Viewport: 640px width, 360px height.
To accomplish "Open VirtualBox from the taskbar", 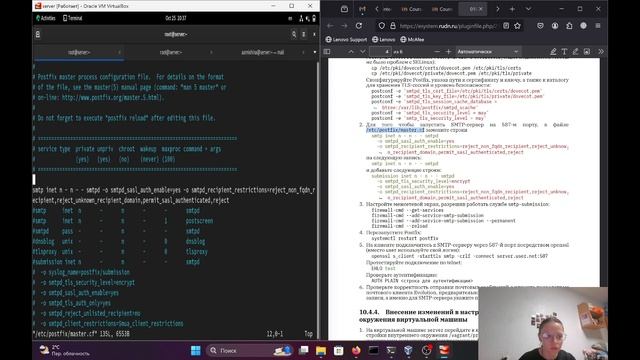I will coord(408,350).
